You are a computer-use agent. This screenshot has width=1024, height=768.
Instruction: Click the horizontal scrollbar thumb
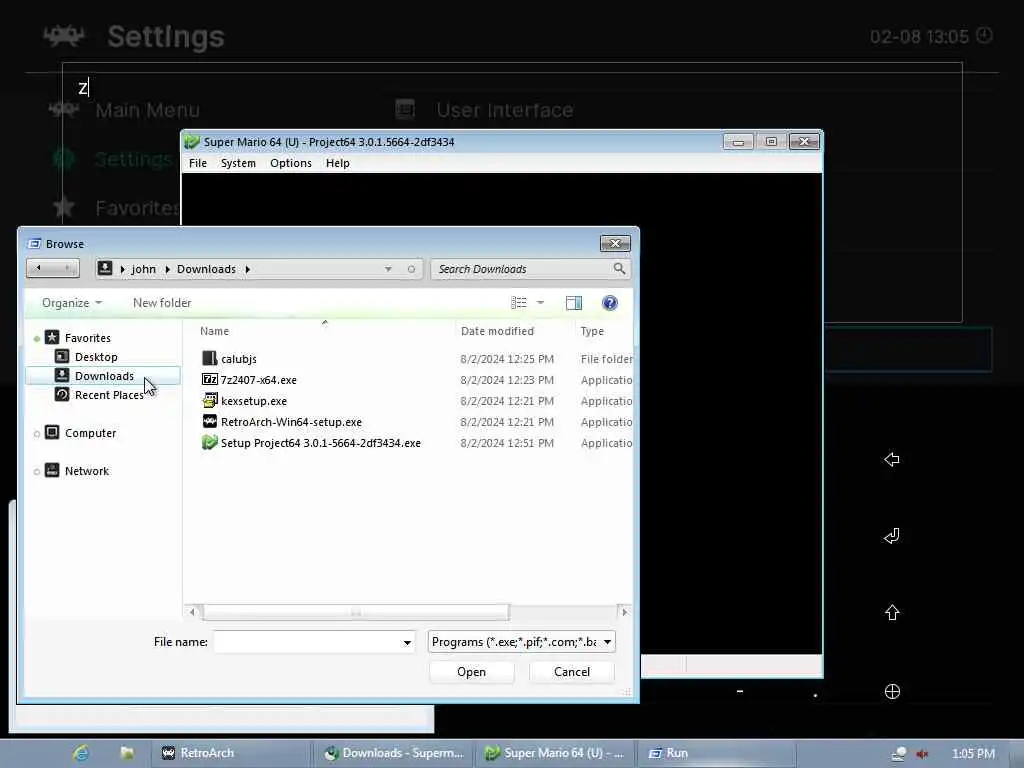click(356, 612)
